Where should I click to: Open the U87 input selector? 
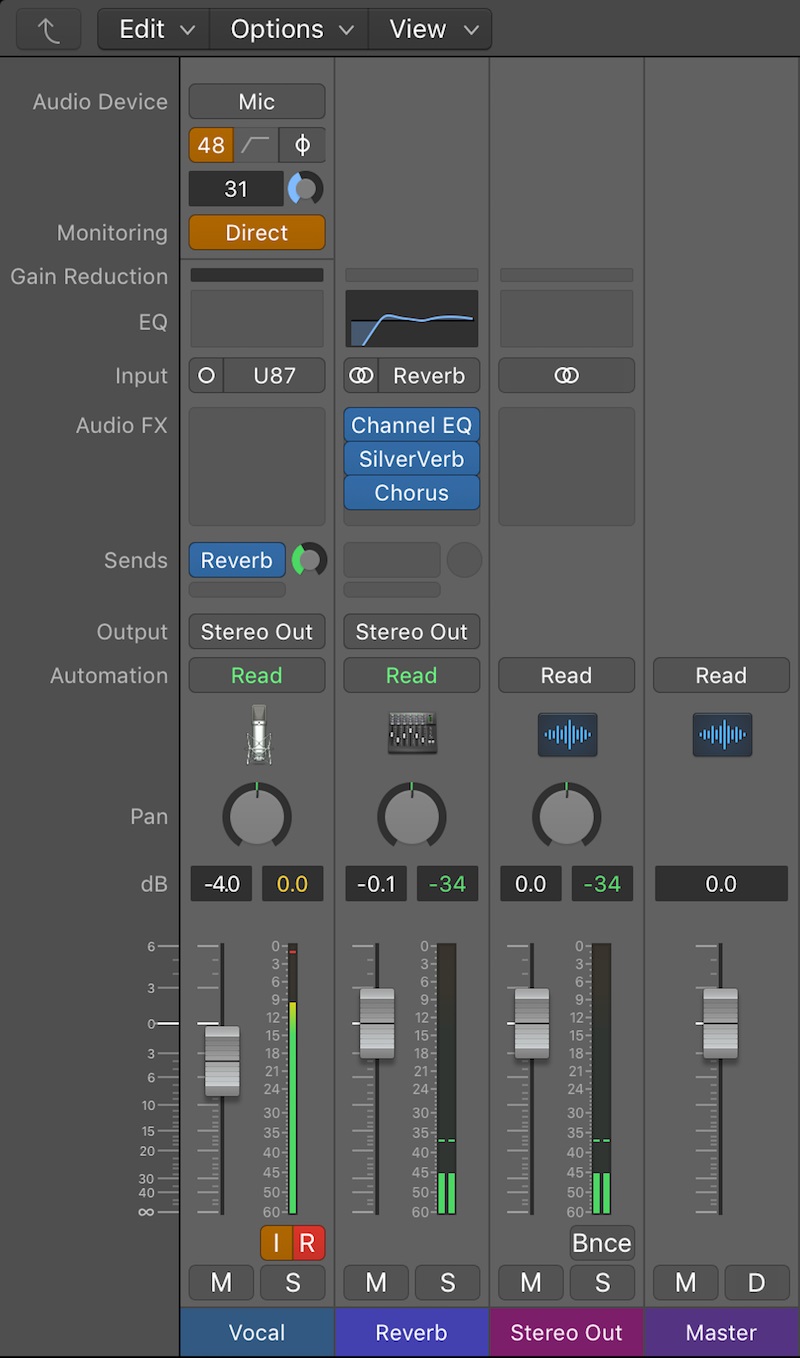tap(274, 376)
